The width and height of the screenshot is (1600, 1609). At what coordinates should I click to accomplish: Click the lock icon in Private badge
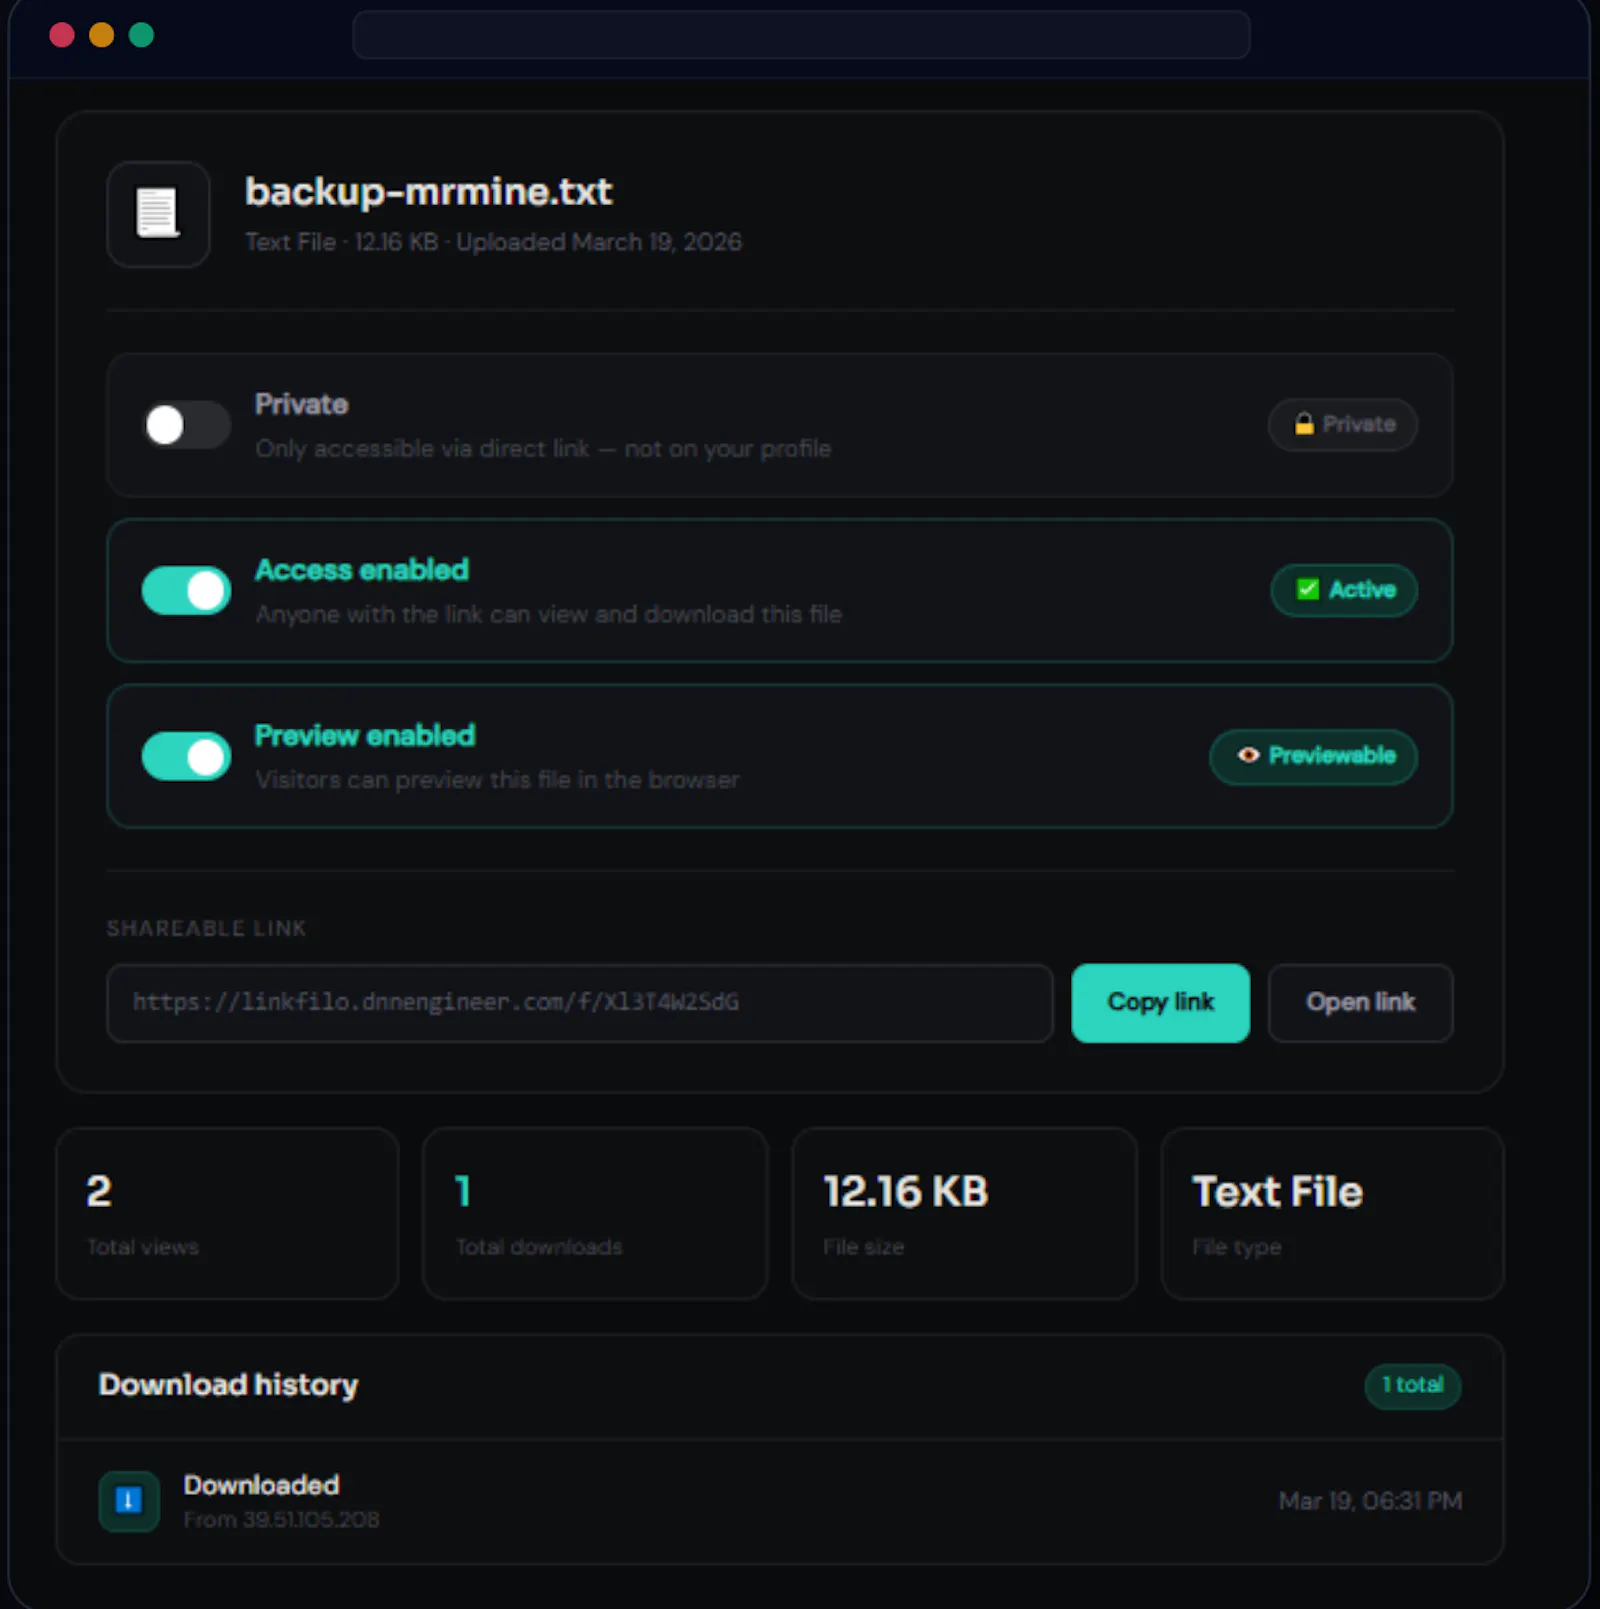[1304, 424]
